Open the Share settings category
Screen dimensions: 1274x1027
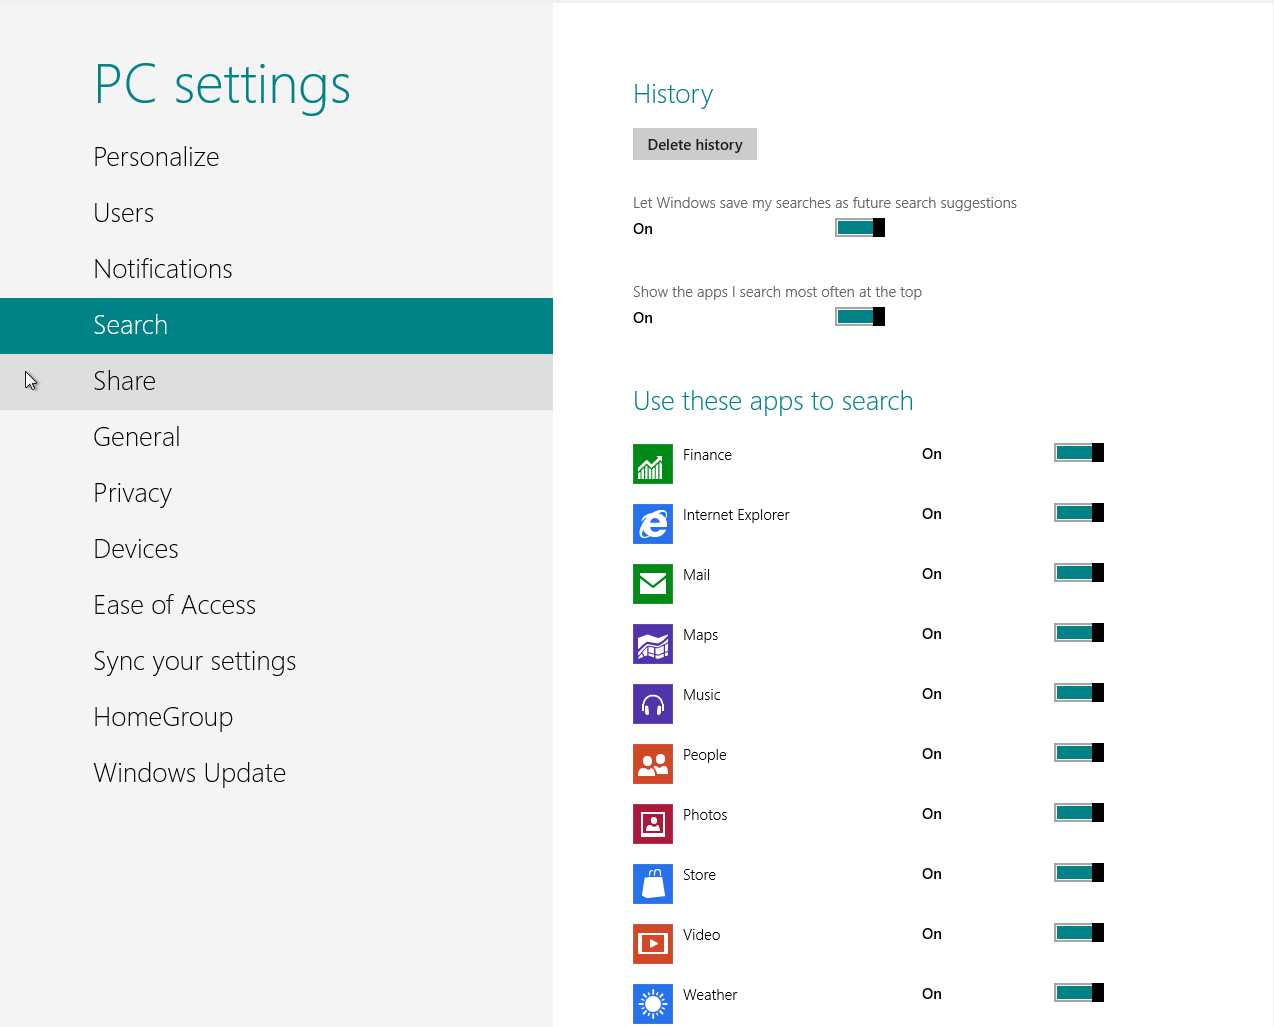click(x=276, y=382)
